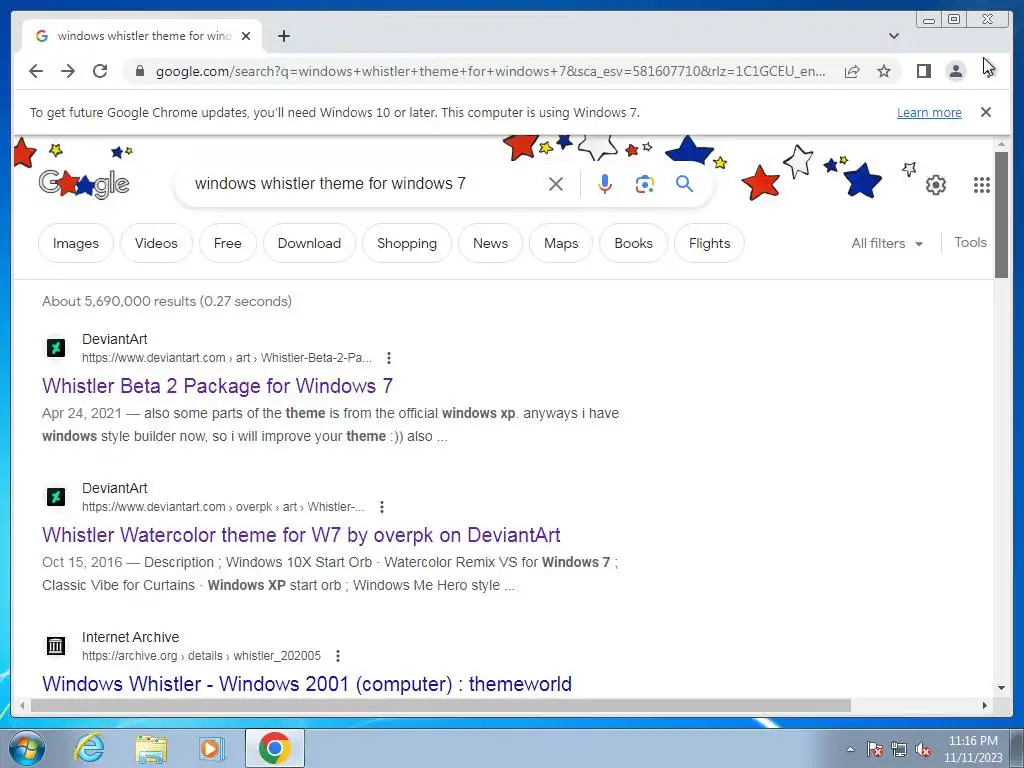1024x768 pixels.
Task: Open Google quick settings gear
Action: [x=935, y=185]
